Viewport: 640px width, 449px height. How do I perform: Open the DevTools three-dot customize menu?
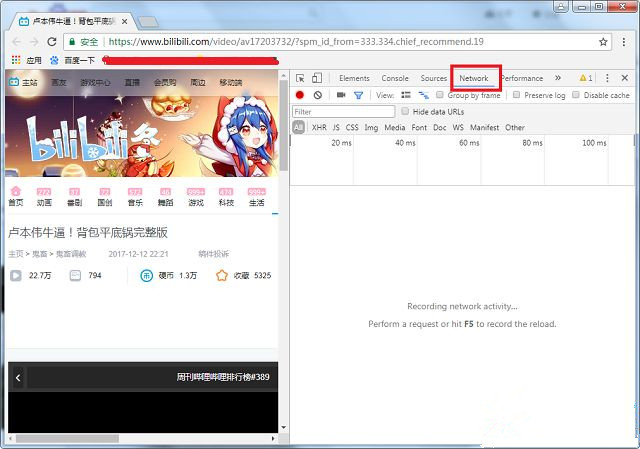(607, 78)
